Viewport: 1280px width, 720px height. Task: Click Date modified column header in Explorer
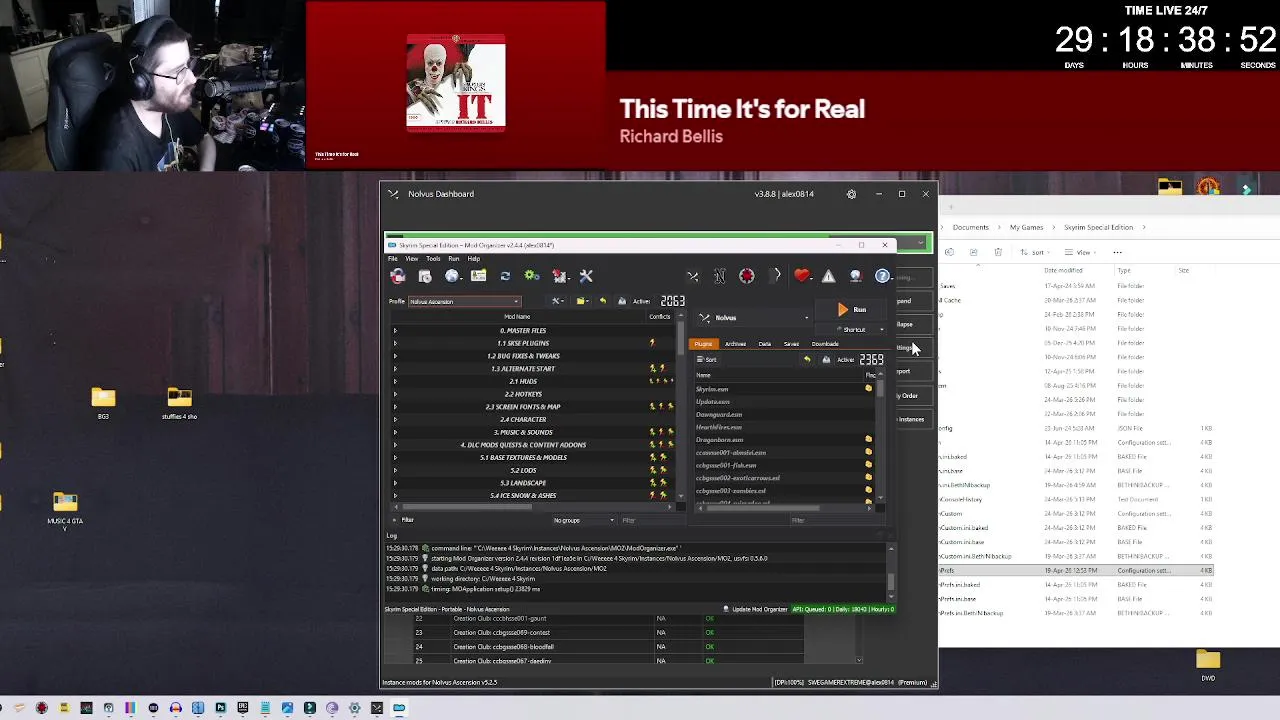1063,270
